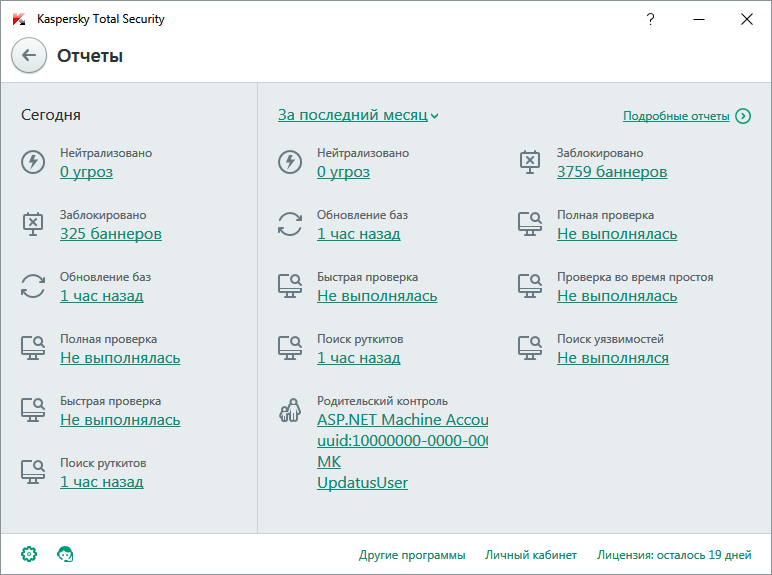Open monthly Поиск руткитов 1 час назад link
Screen dimensions: 772x575
(x=358, y=358)
